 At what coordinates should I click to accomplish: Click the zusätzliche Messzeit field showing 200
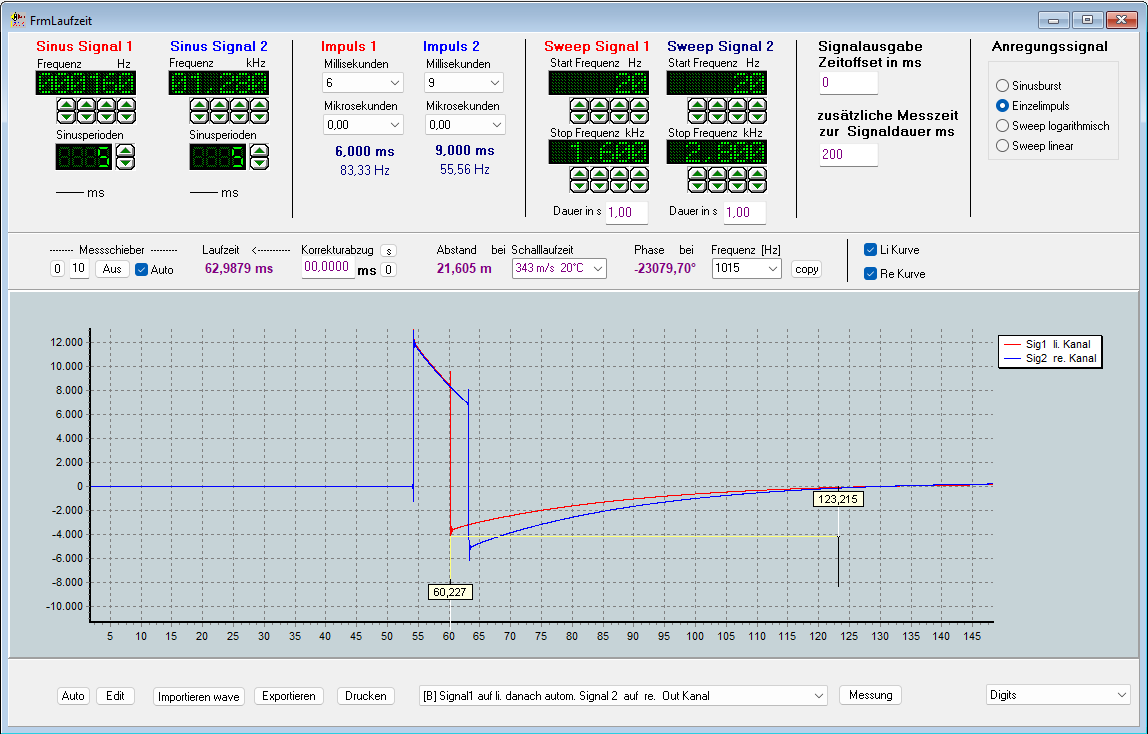(x=848, y=154)
